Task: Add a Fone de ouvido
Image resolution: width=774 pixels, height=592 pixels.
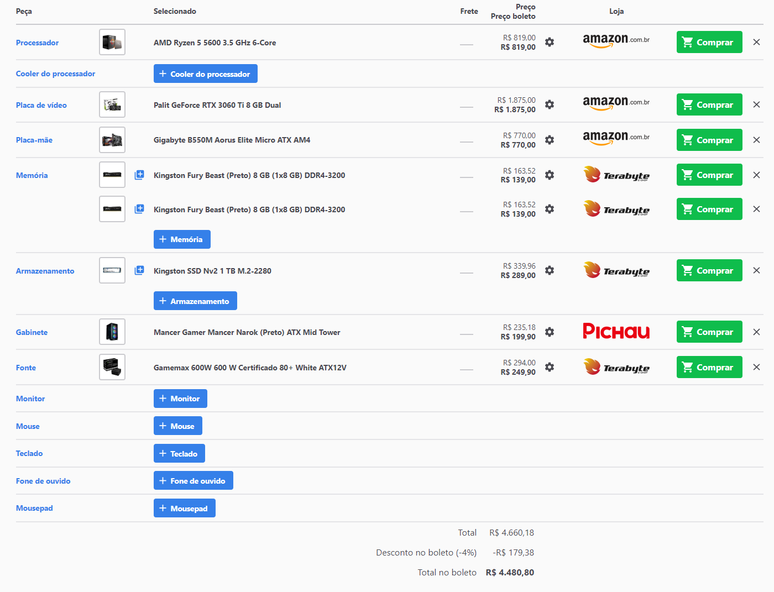Action: coord(193,481)
